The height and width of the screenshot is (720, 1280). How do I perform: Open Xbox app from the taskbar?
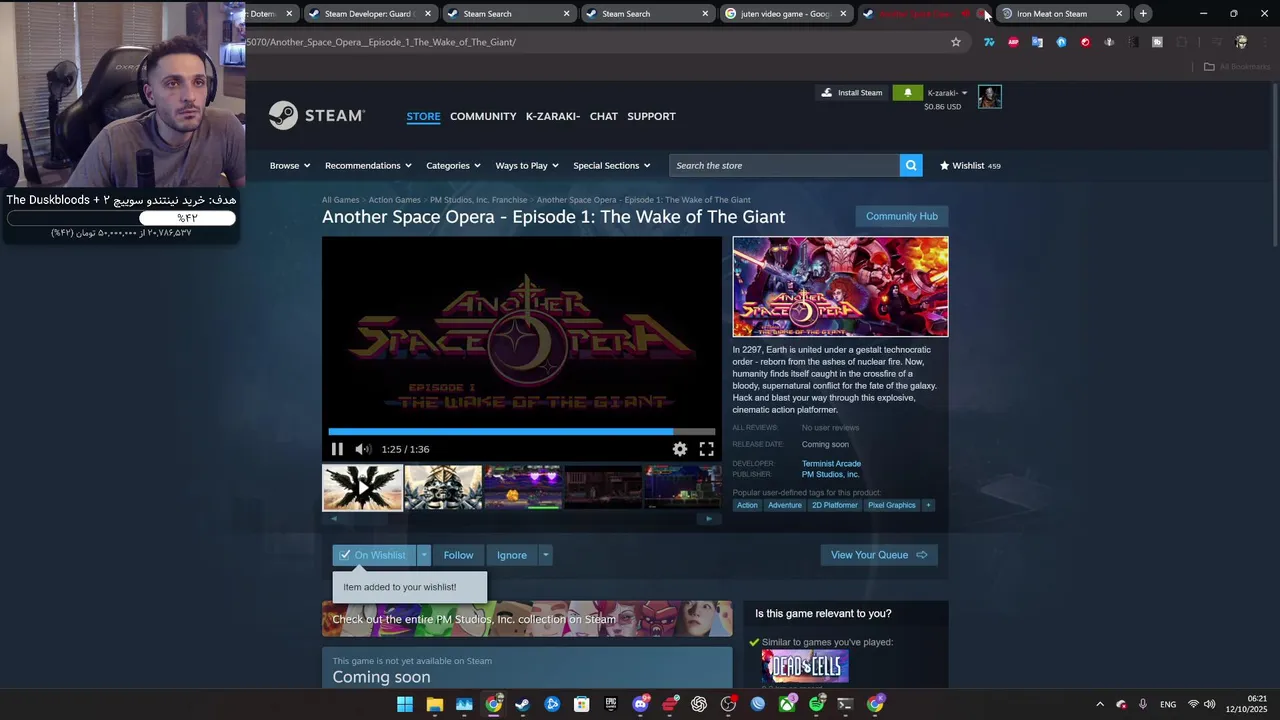788,704
